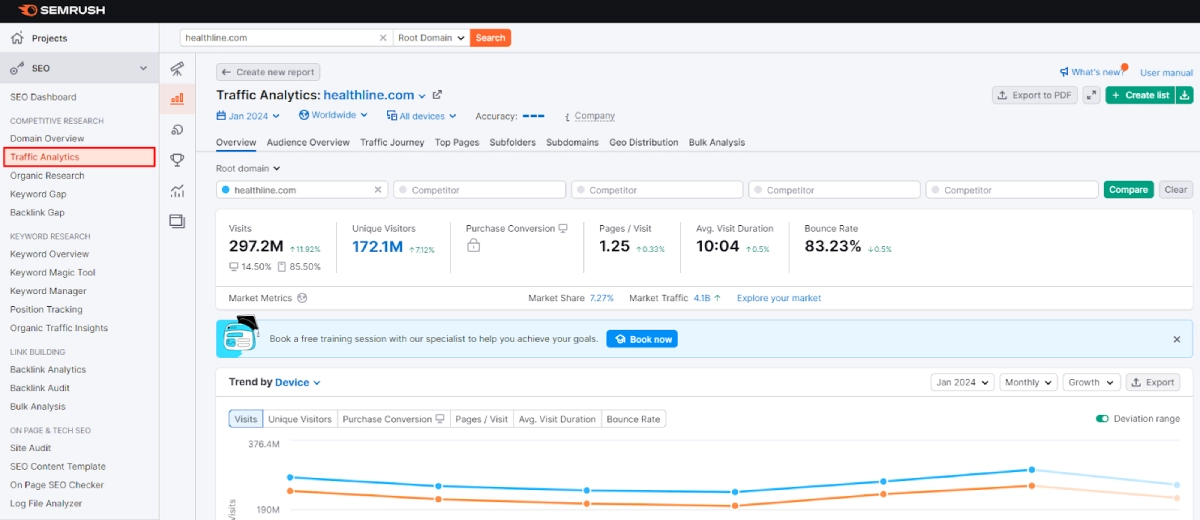Open Log File Analyzer
1200x520 pixels.
coord(46,503)
